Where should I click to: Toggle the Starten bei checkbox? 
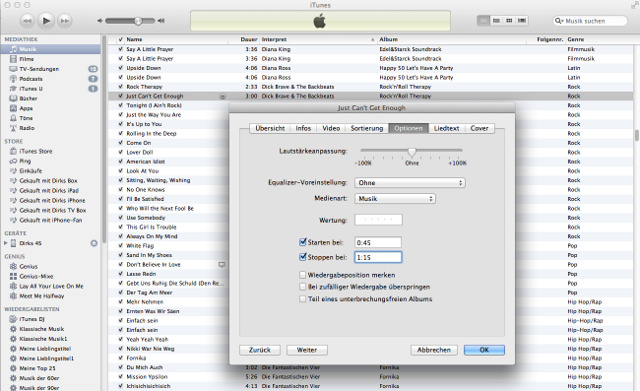[x=302, y=242]
